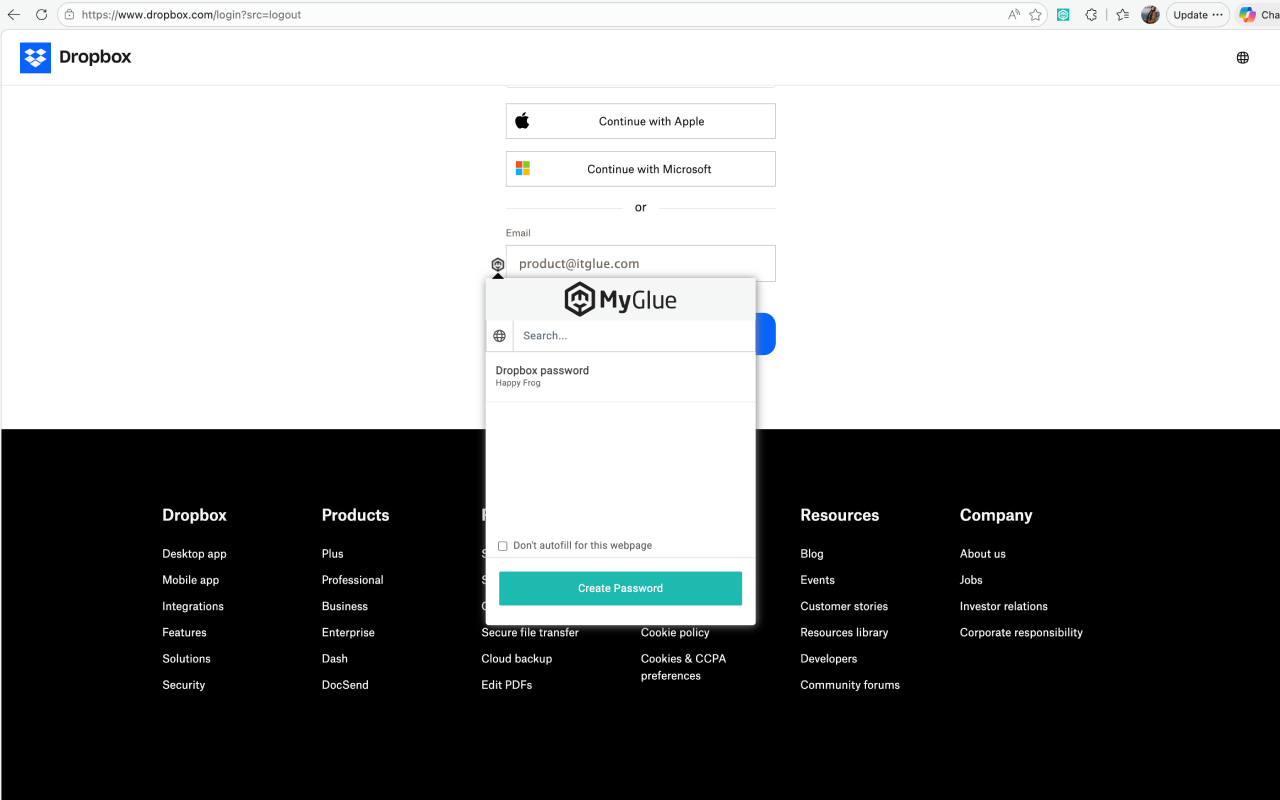This screenshot has width=1280, height=800.
Task: Open the DocSend product link
Action: point(345,685)
